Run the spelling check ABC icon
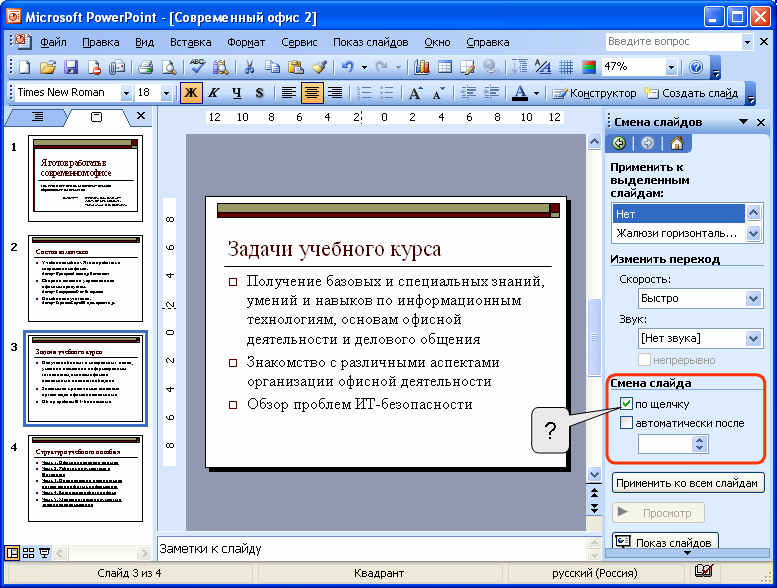 click(x=197, y=67)
